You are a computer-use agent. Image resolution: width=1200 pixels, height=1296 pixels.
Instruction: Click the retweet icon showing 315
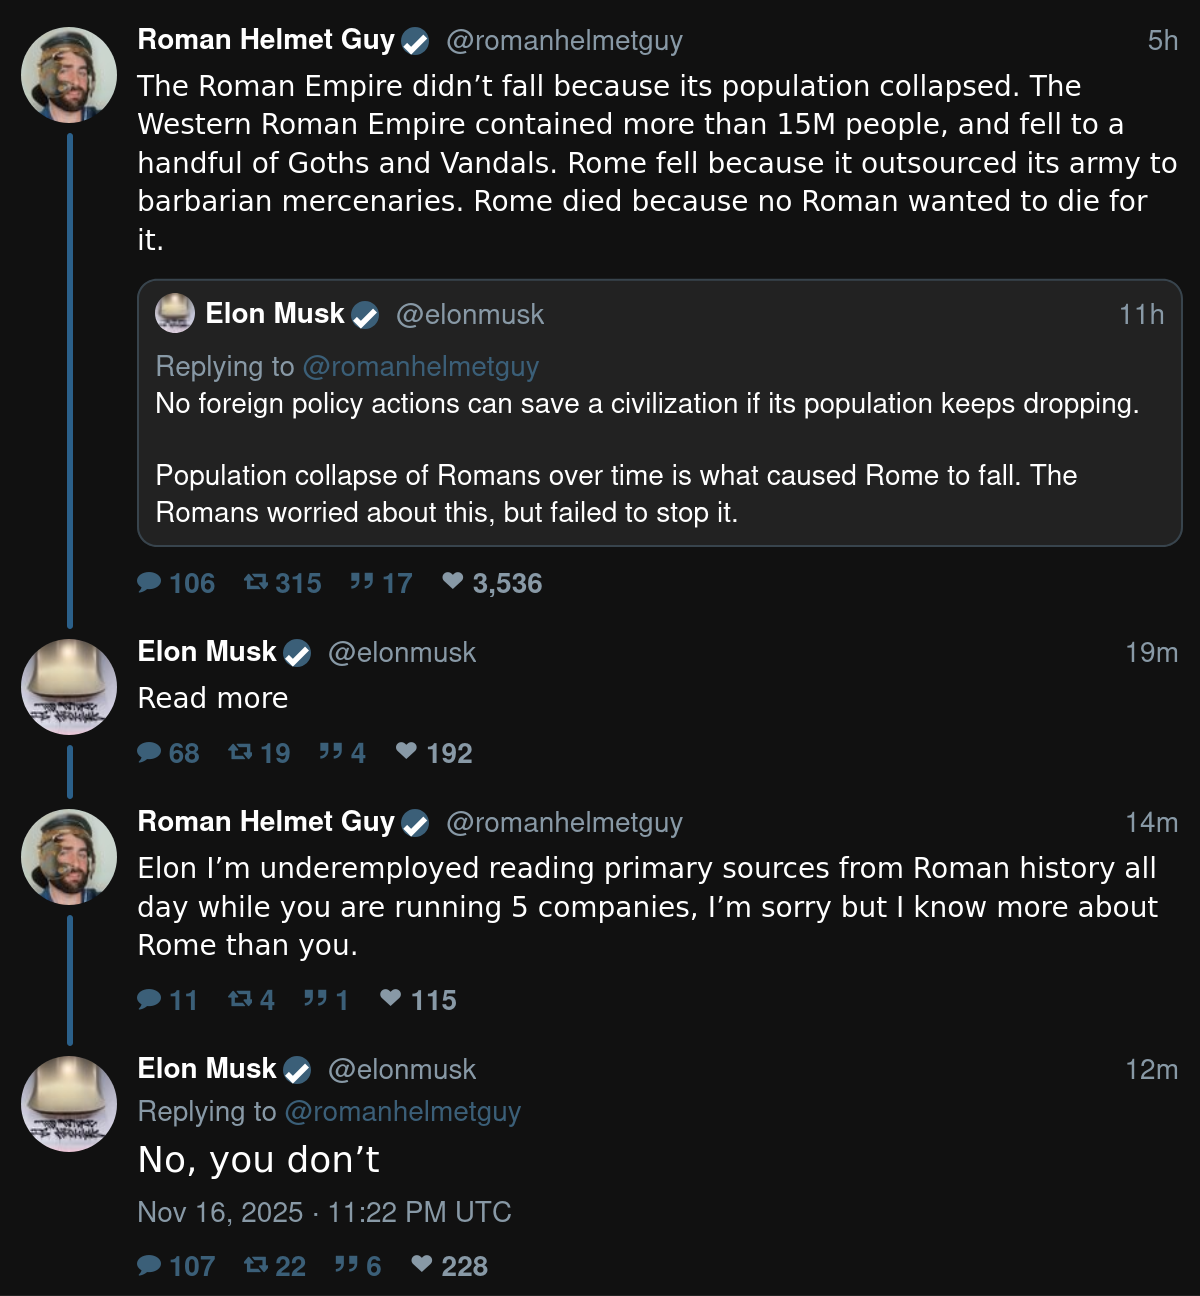[256, 582]
